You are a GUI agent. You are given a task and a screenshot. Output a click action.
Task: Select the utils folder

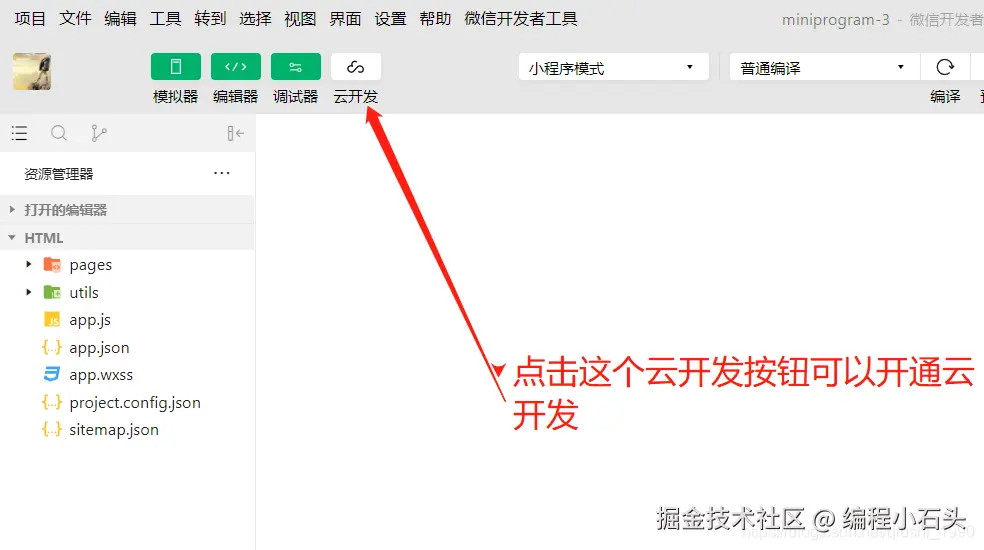(x=83, y=293)
